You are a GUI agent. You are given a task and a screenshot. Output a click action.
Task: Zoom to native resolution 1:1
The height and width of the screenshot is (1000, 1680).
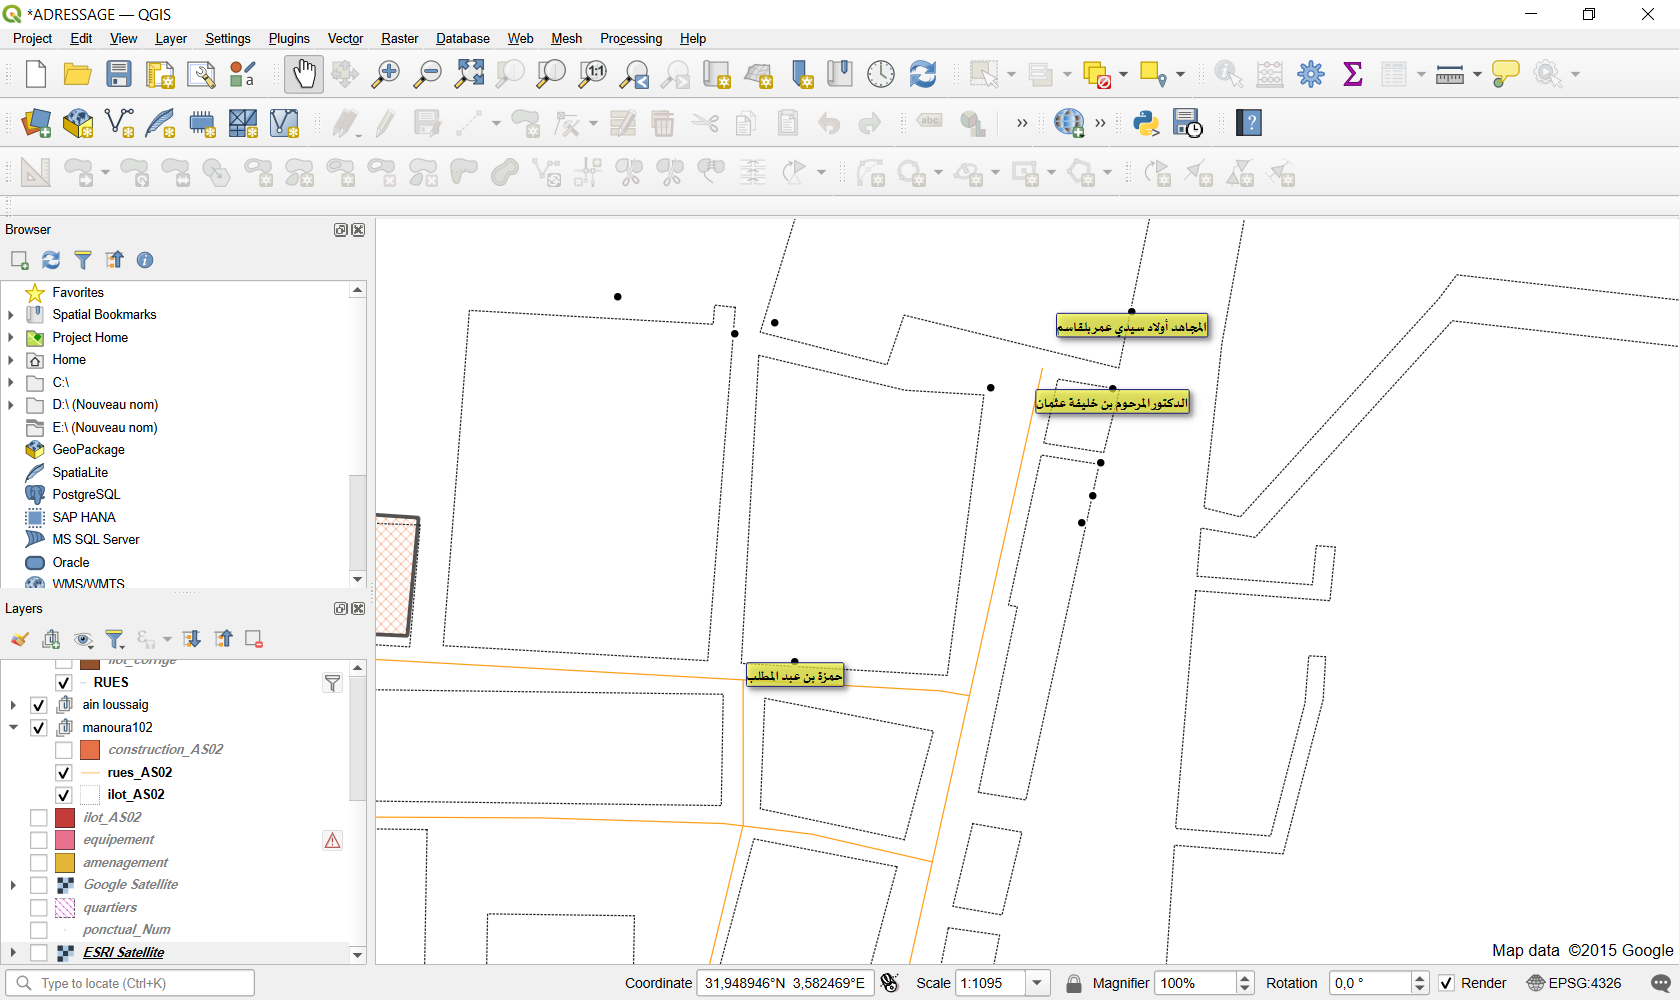(593, 74)
